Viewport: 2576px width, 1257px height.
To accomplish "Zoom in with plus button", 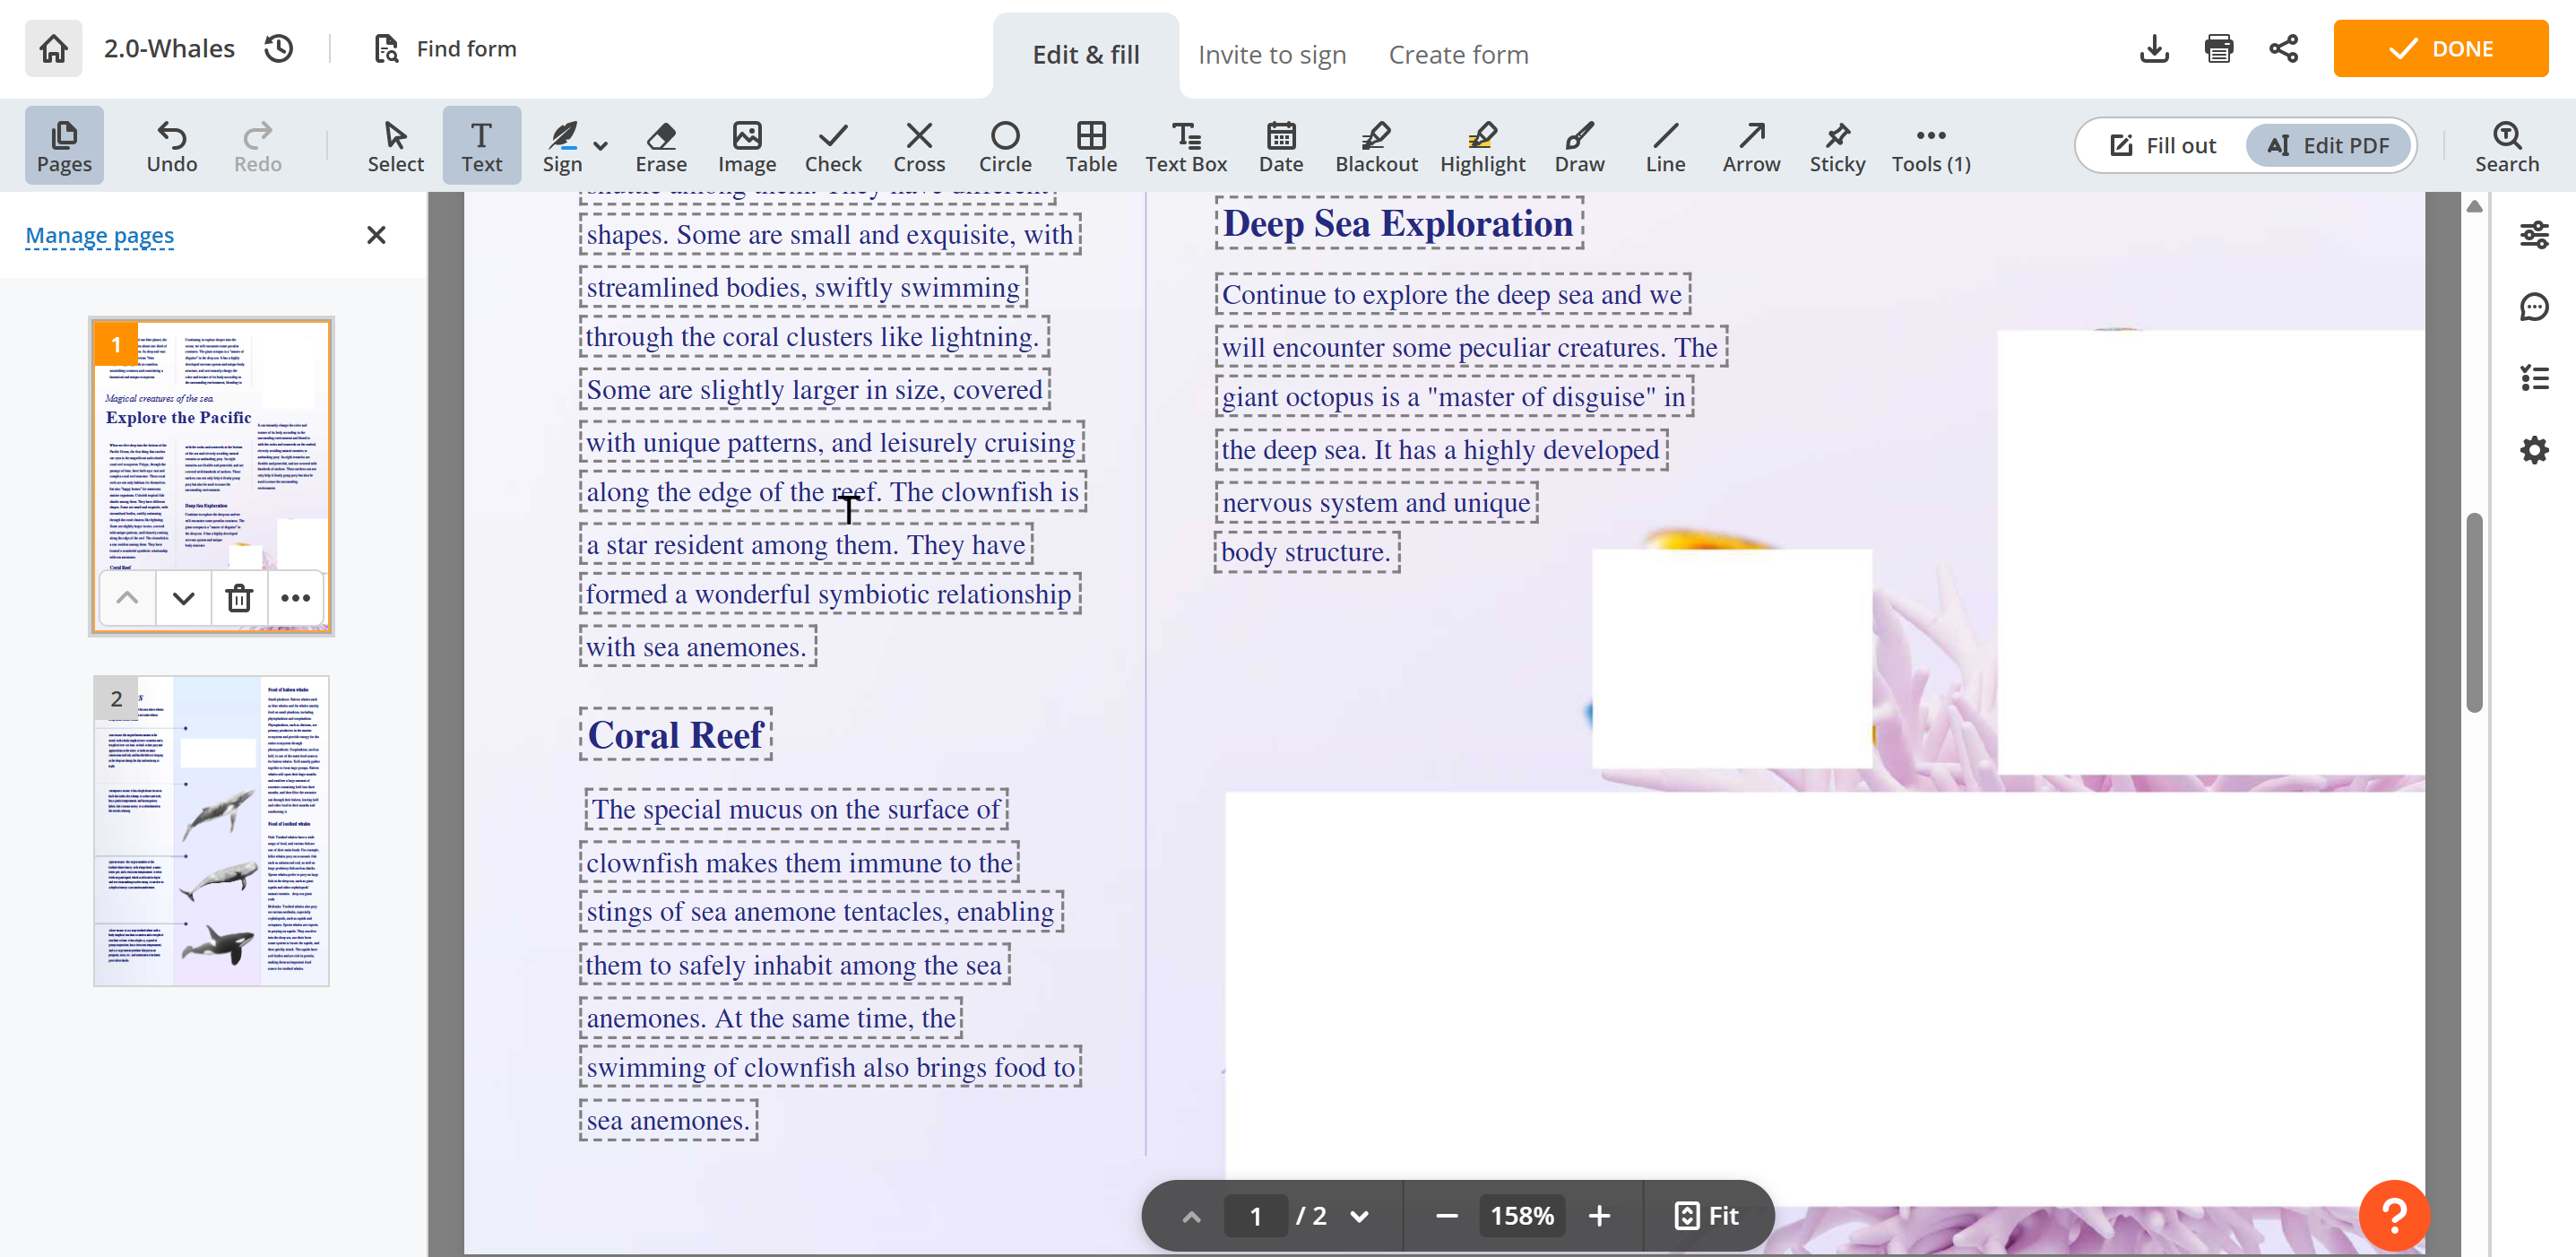I will (x=1599, y=1216).
